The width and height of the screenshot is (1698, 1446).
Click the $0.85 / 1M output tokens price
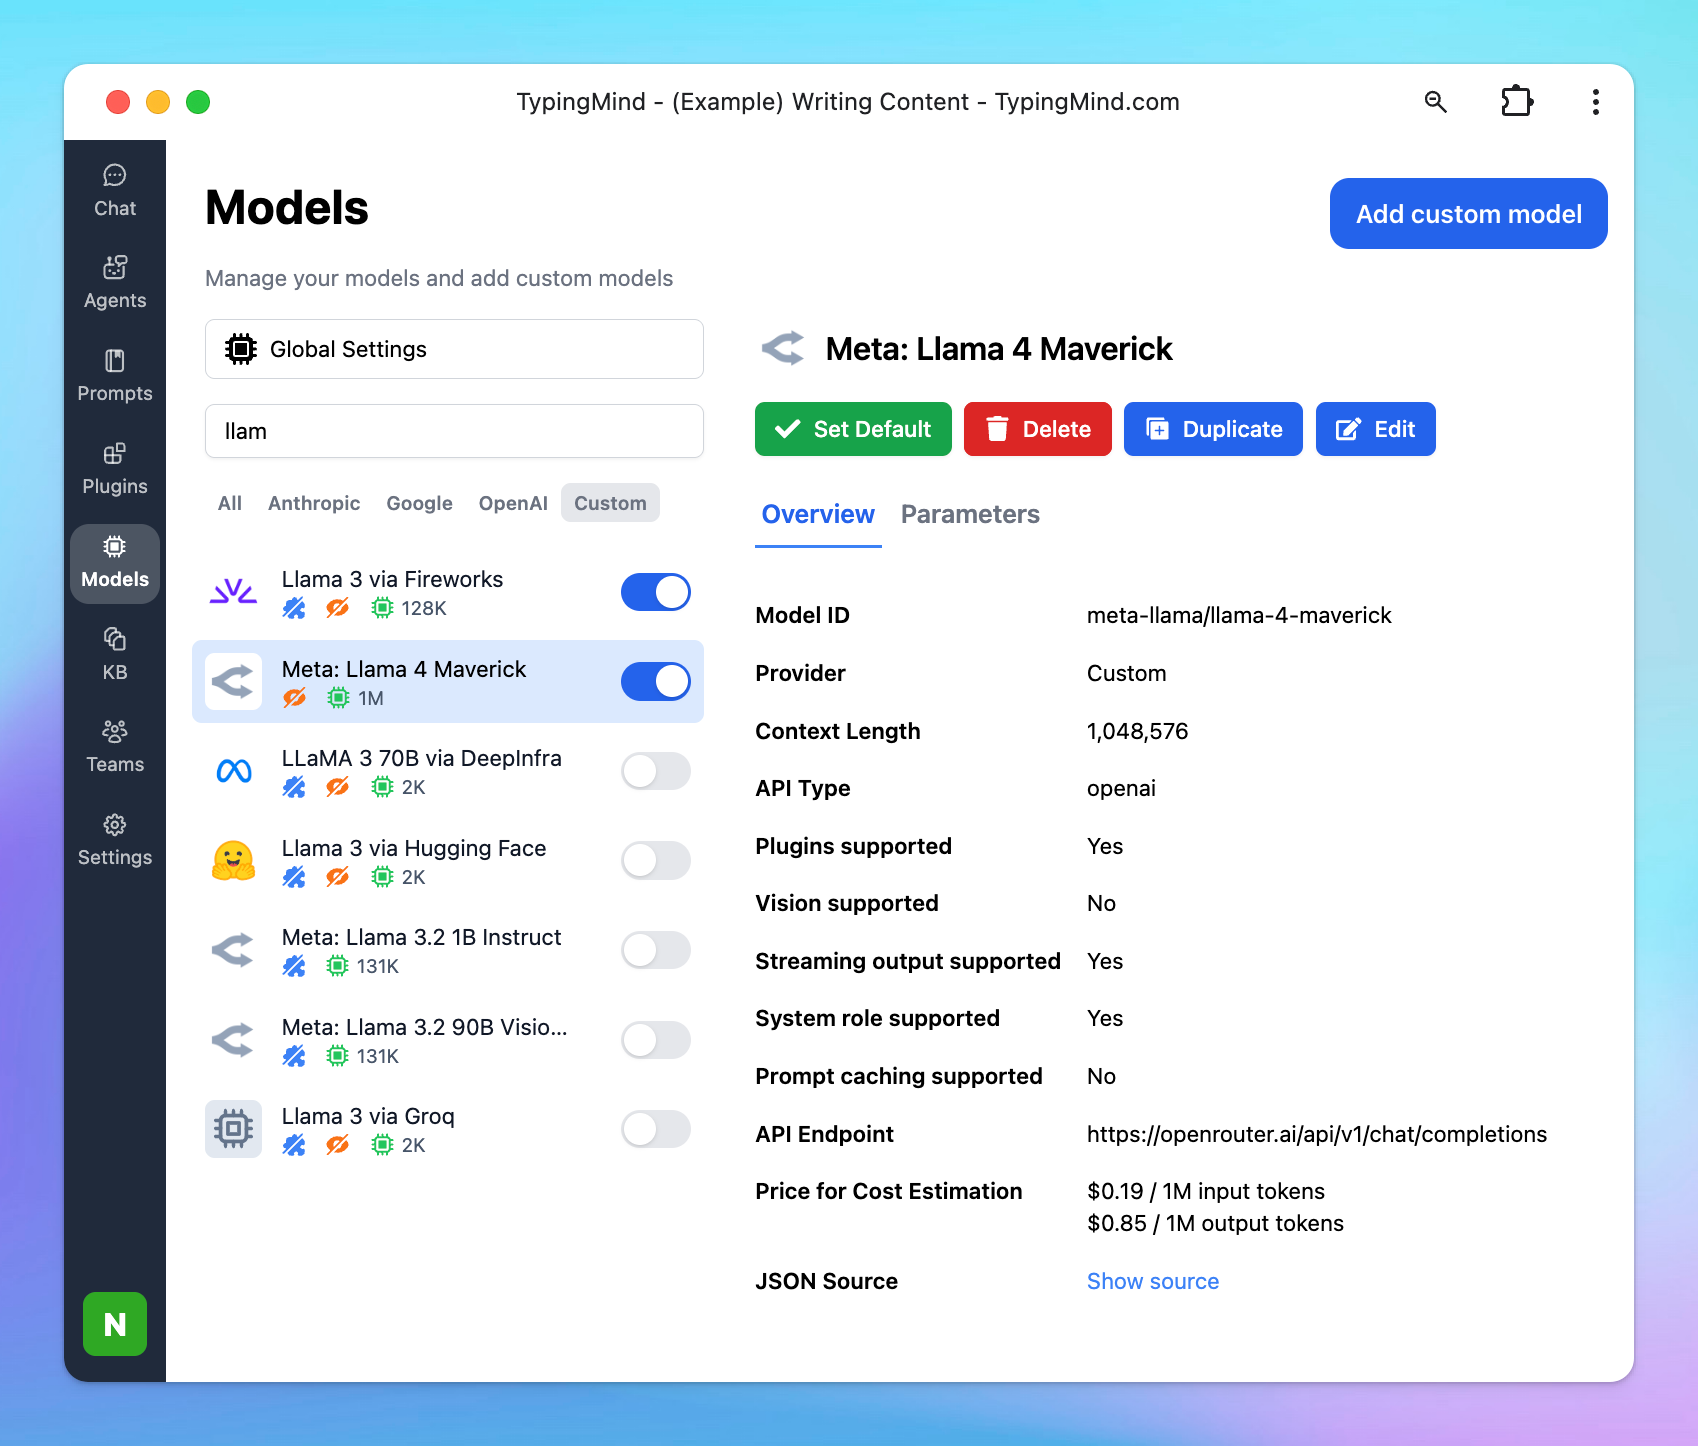point(1216,1223)
